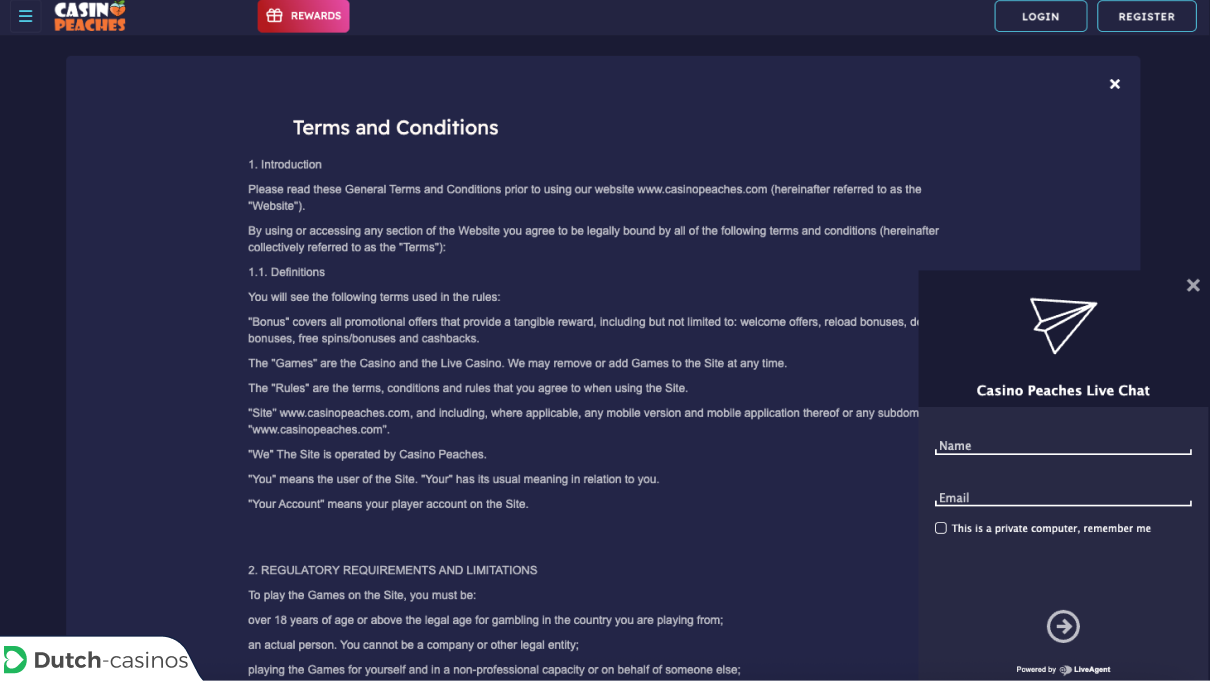Select the Terms and Conditions heading
Image resolution: width=1210 pixels, height=681 pixels.
tap(395, 127)
